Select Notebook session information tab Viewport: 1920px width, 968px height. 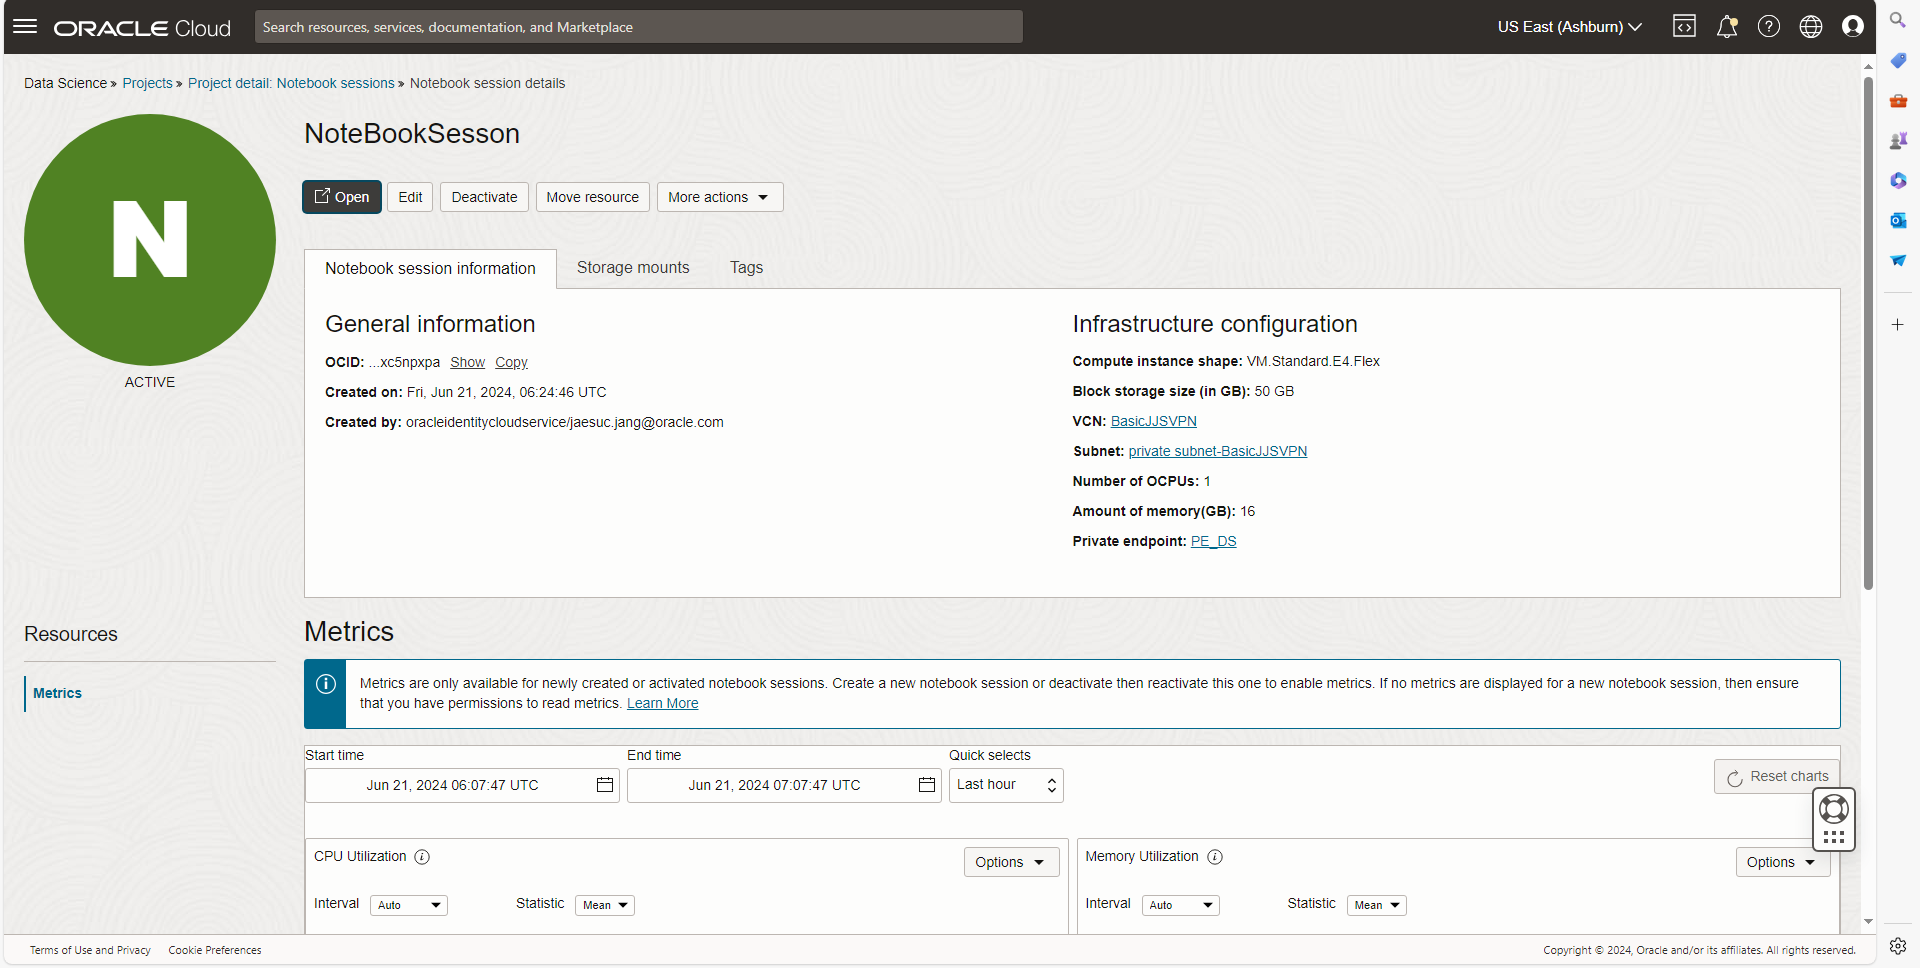click(x=430, y=269)
